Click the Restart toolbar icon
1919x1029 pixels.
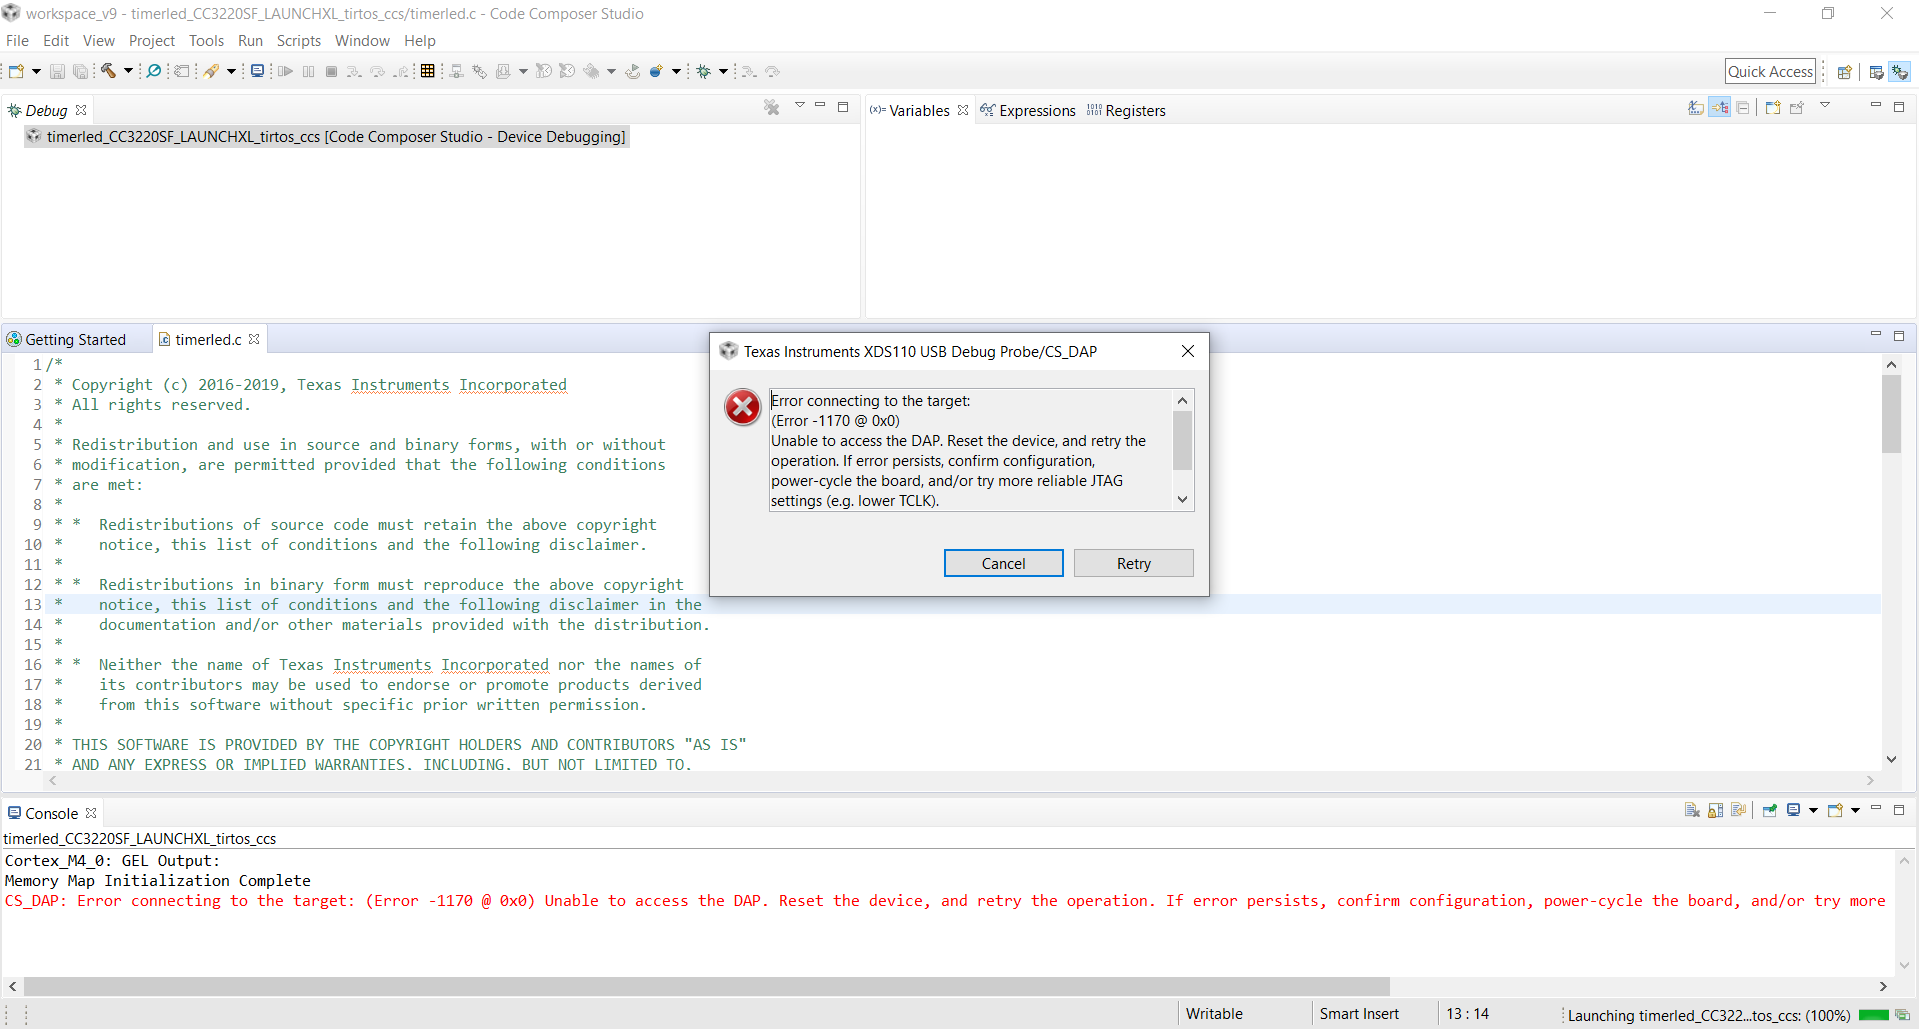(632, 71)
